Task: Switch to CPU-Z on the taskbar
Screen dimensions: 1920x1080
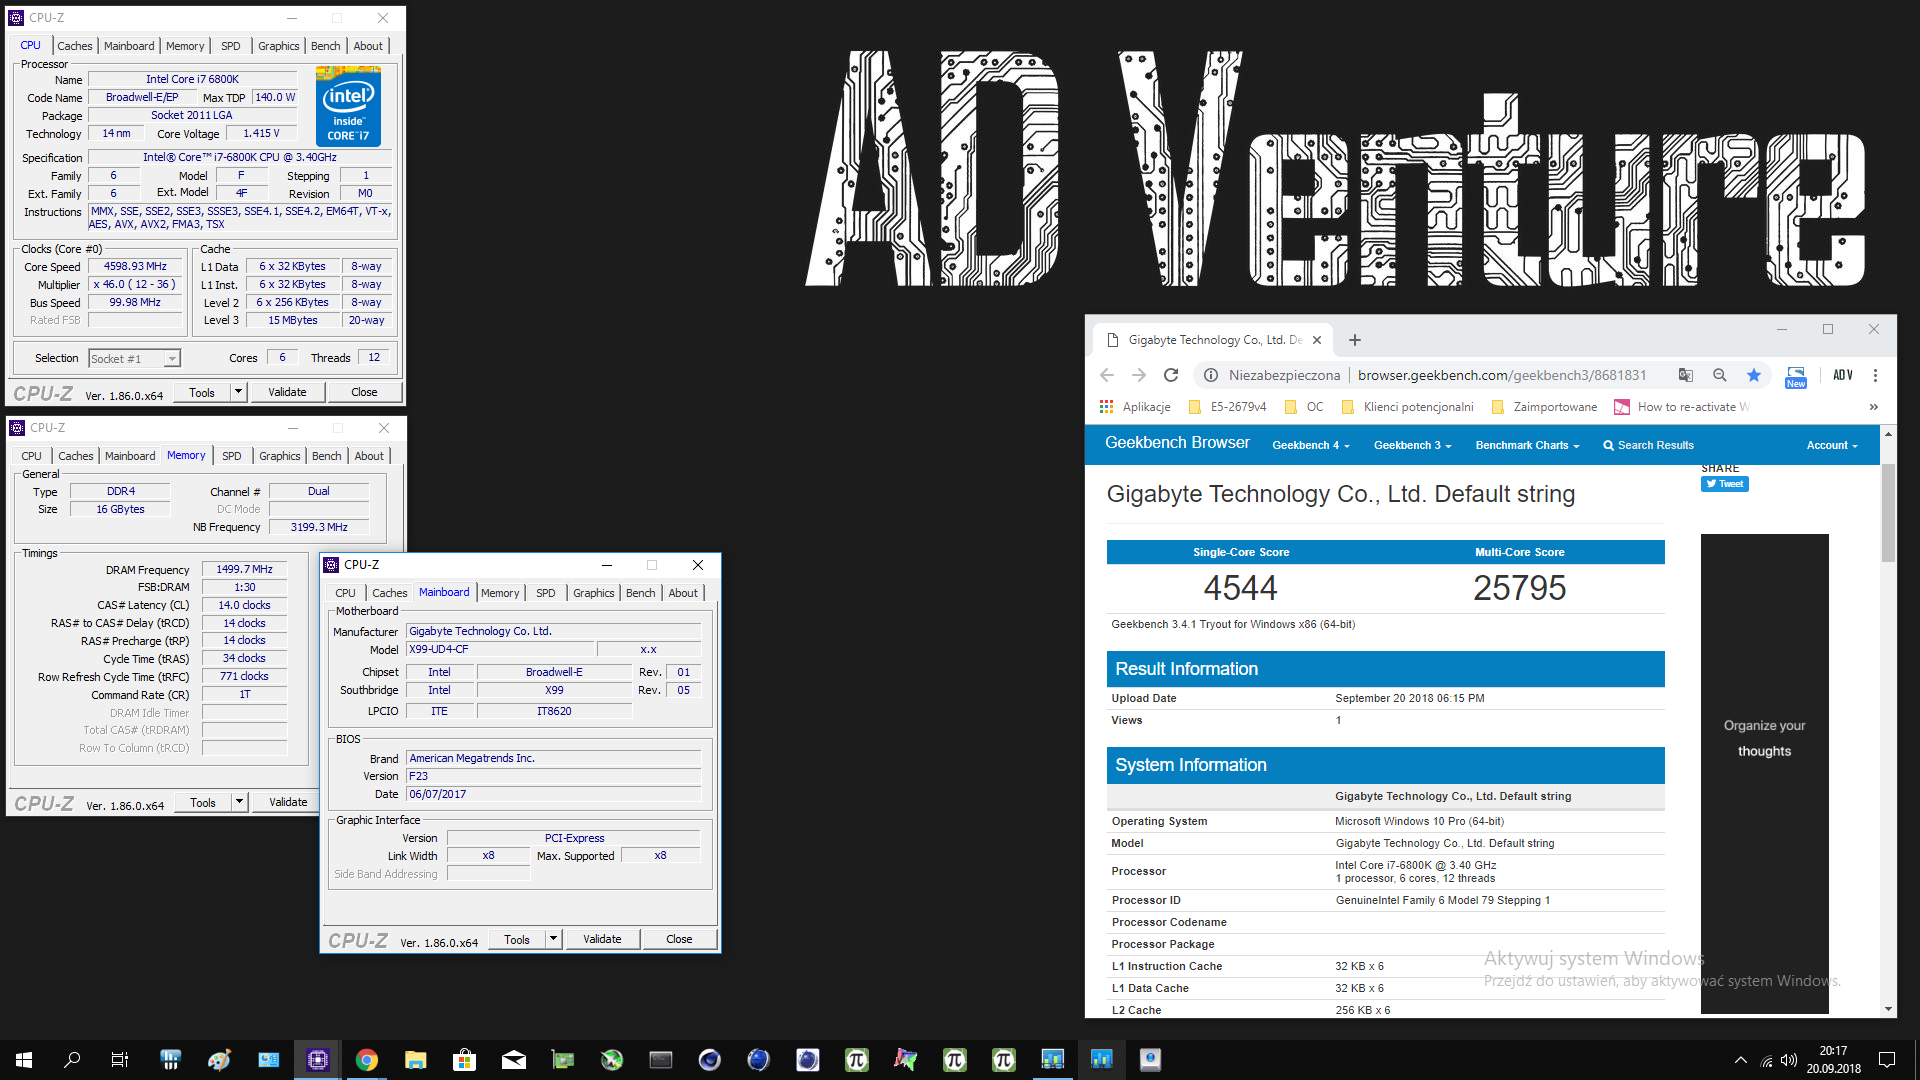Action: tap(318, 1060)
